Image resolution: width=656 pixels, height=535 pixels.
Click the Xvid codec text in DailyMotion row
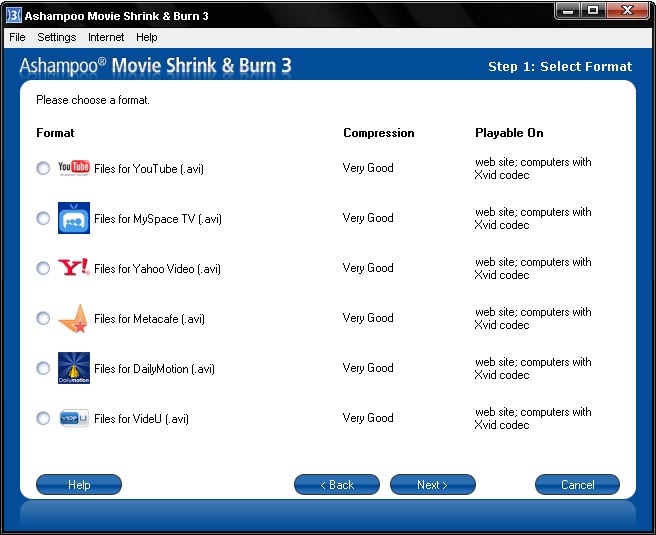click(x=502, y=375)
